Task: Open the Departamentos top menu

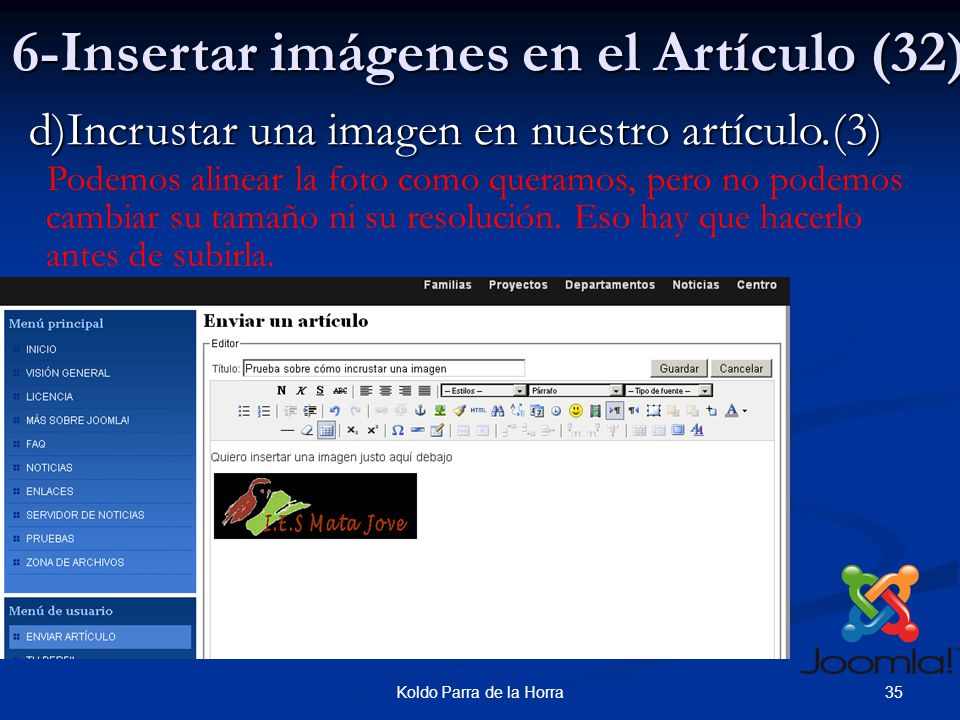Action: click(610, 285)
